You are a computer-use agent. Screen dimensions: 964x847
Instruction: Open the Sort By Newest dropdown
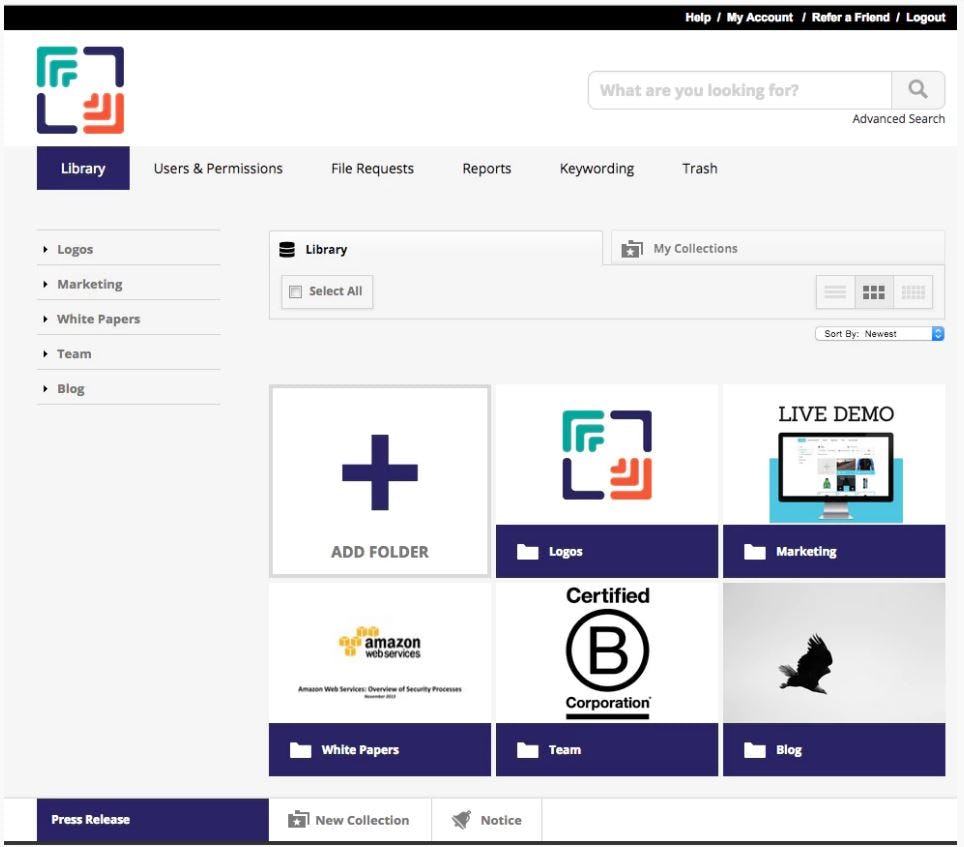(x=878, y=334)
